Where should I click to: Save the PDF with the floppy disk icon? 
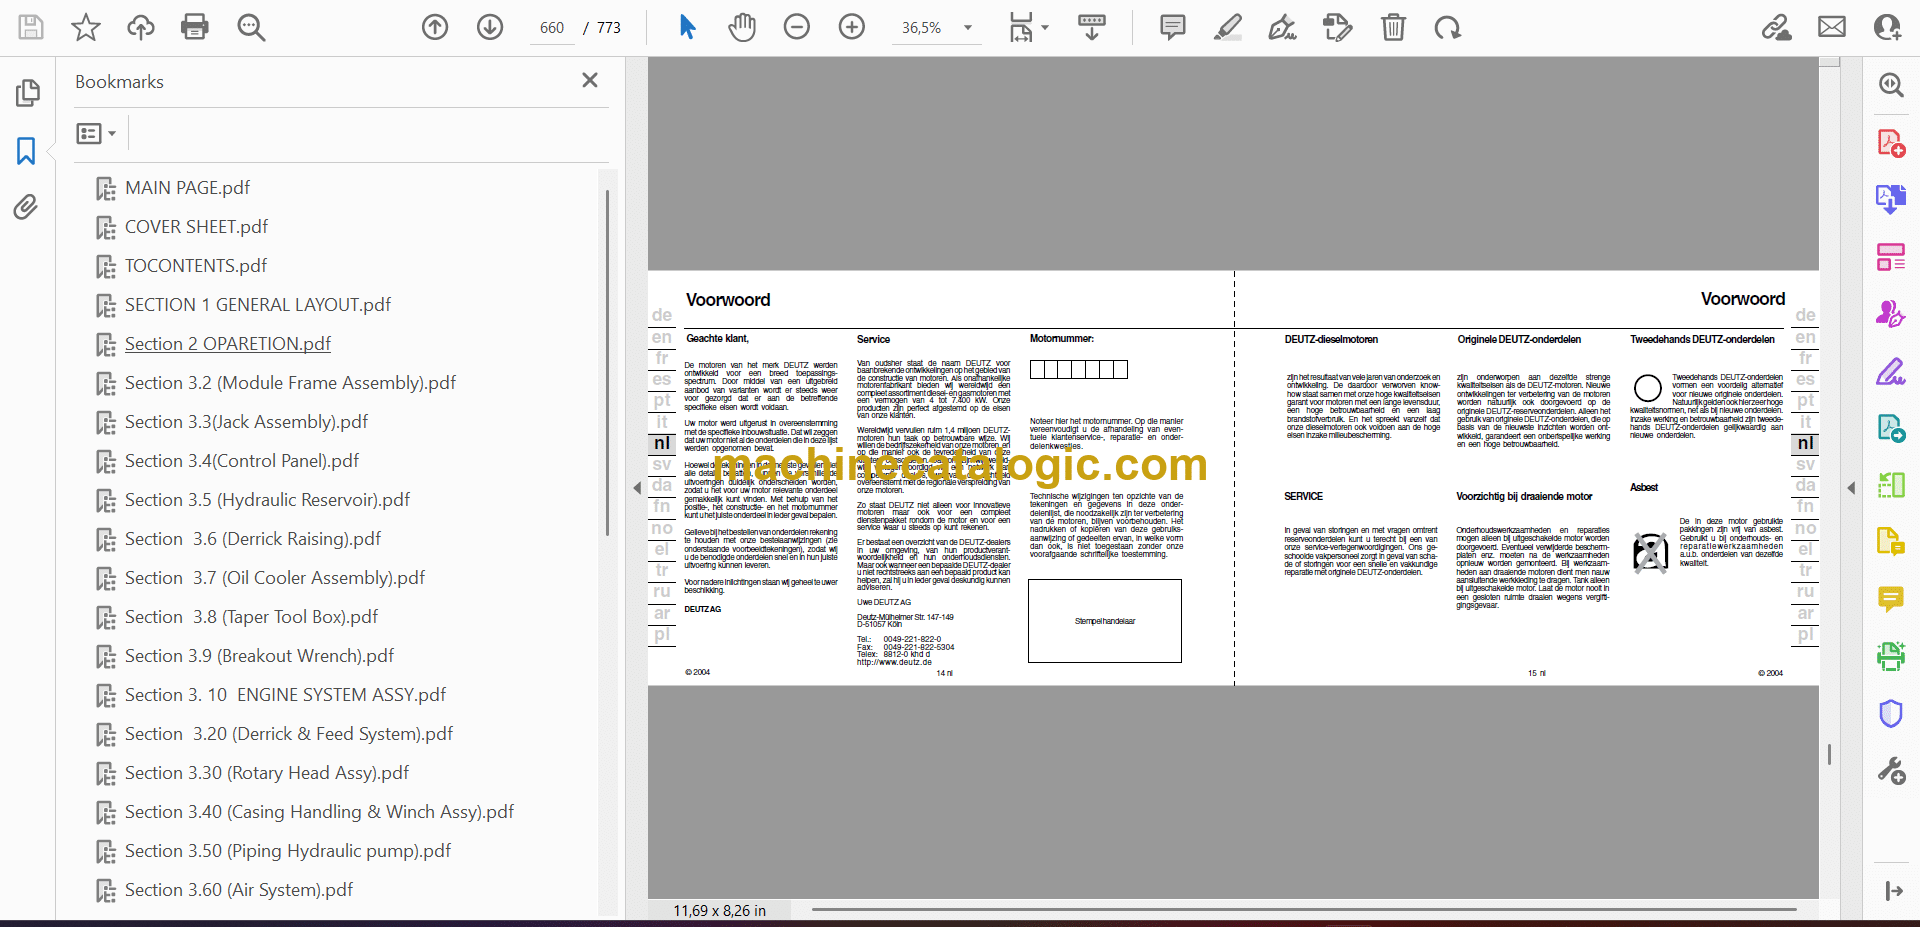31,27
